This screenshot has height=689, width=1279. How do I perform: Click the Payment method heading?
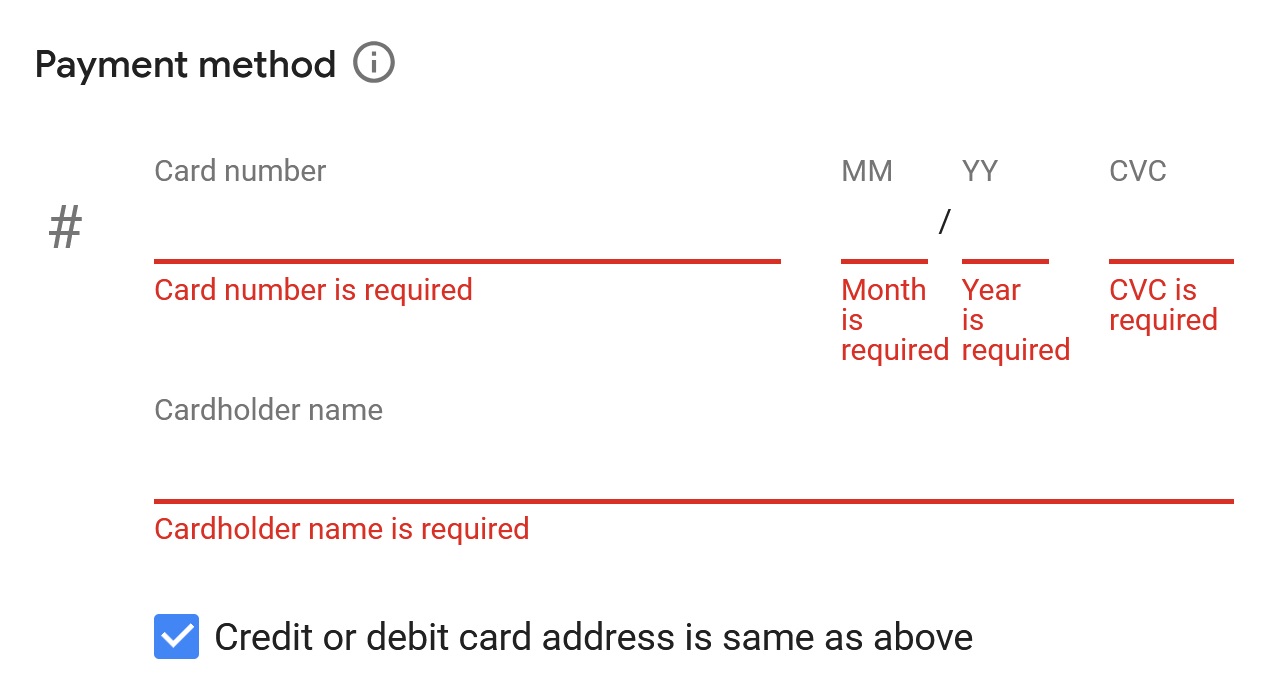click(185, 65)
